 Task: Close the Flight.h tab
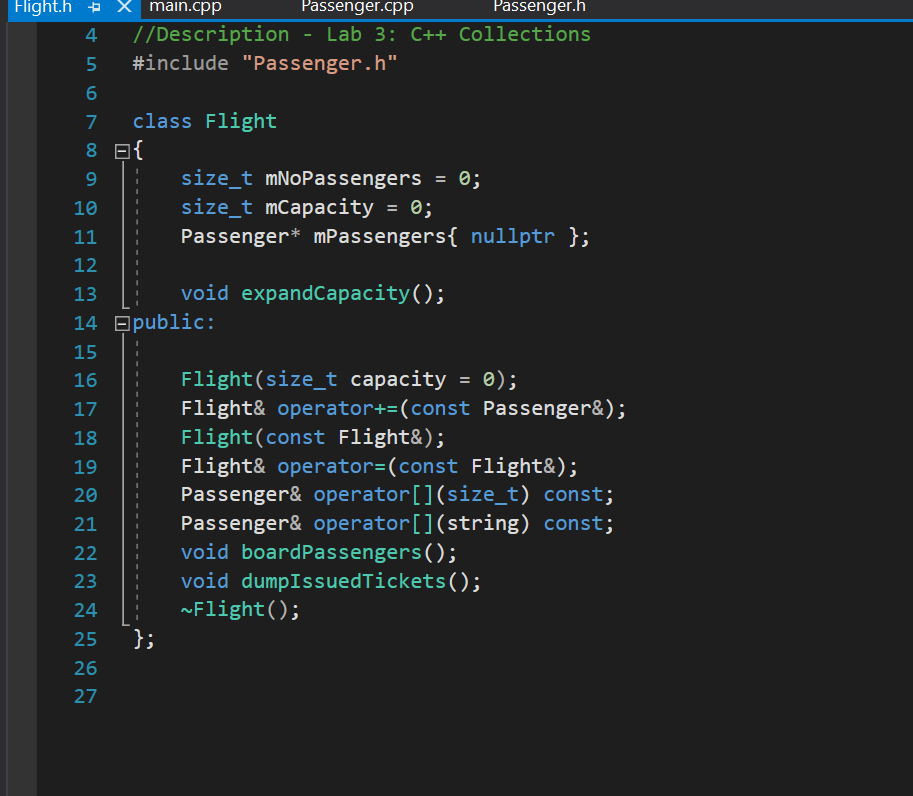[x=124, y=7]
